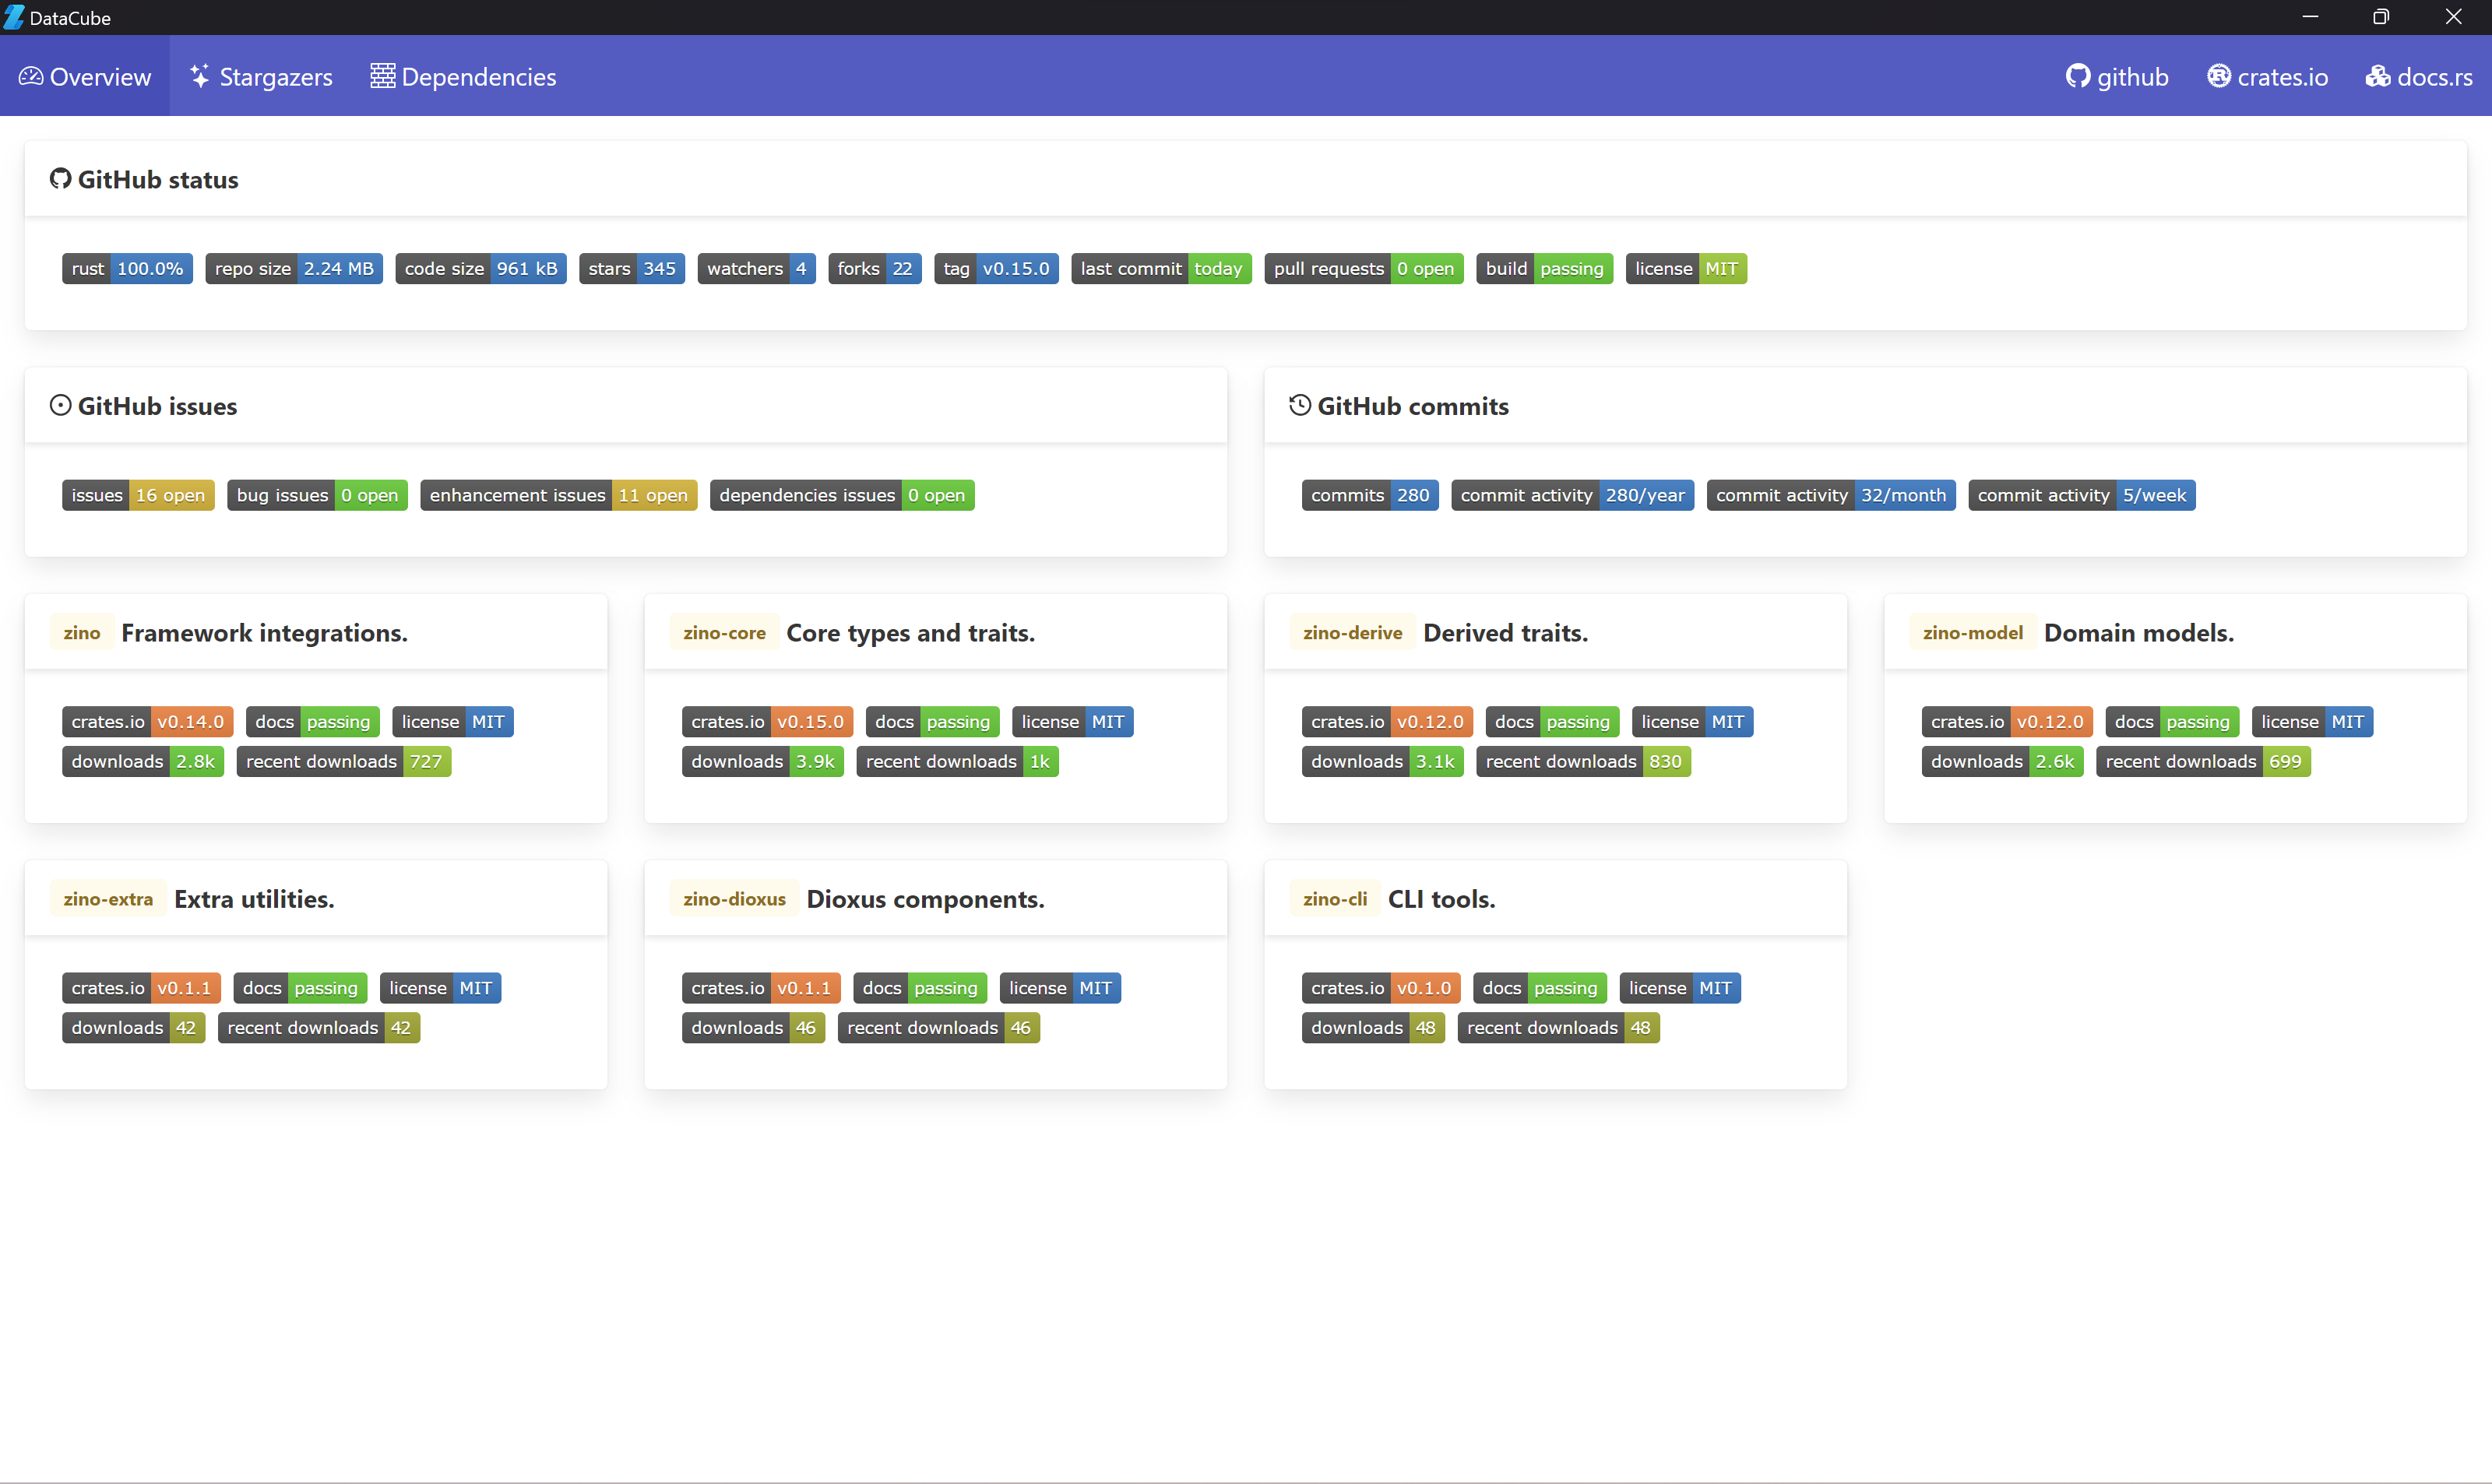Viewport: 2492px width, 1484px height.
Task: Open the Dependencies tab
Action: (x=463, y=77)
